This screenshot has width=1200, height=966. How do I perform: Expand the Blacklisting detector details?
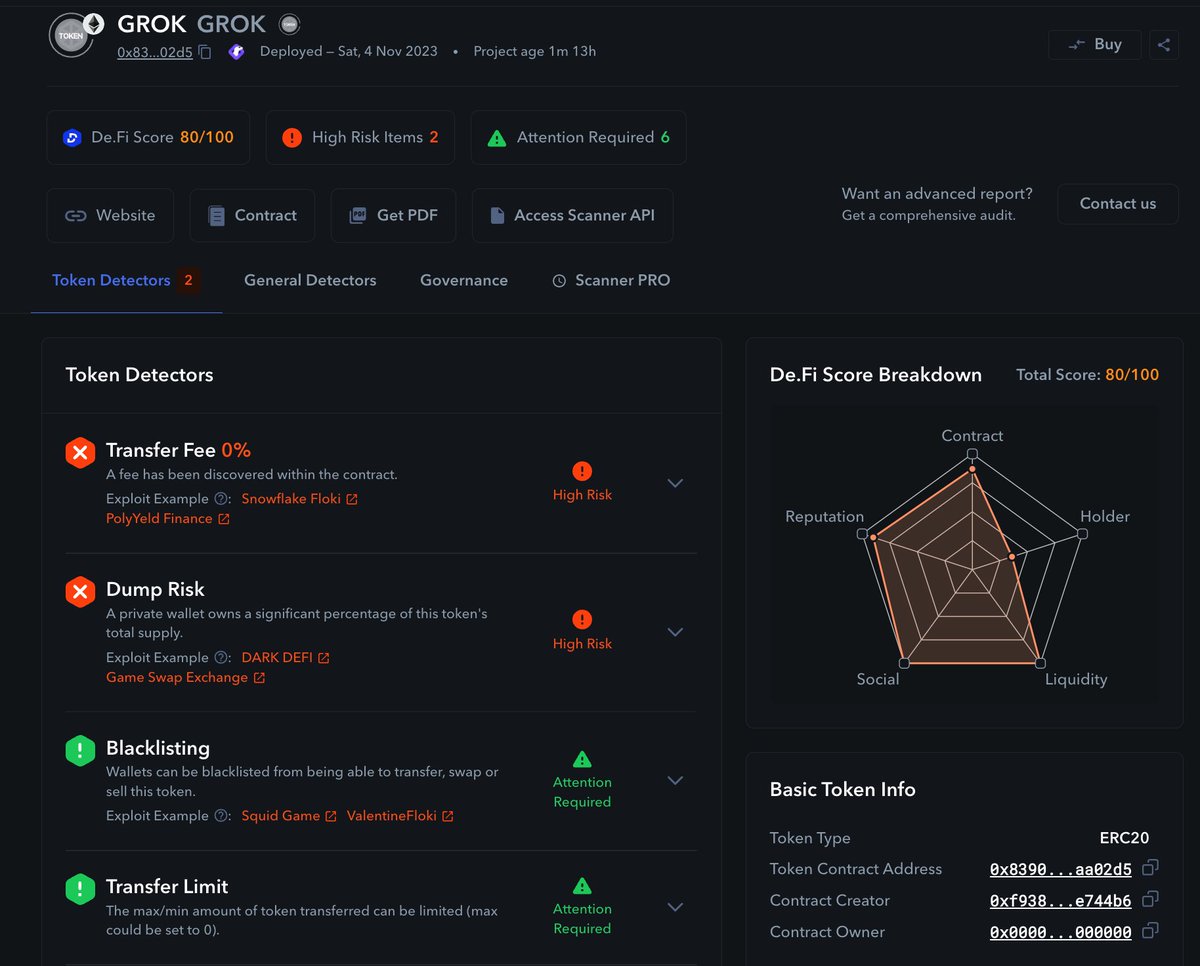(675, 780)
